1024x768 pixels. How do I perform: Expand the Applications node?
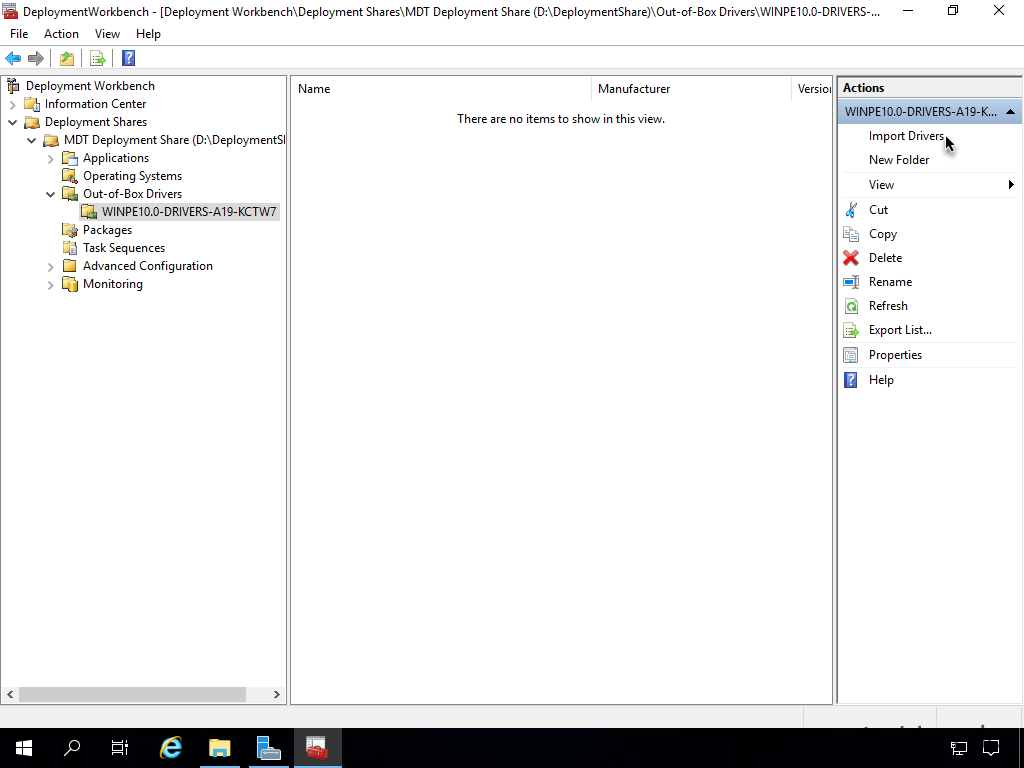[50, 159]
